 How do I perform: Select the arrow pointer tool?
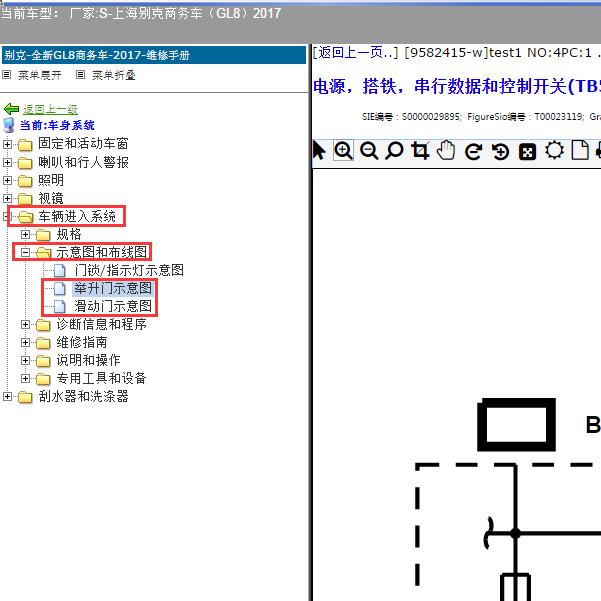pos(319,150)
